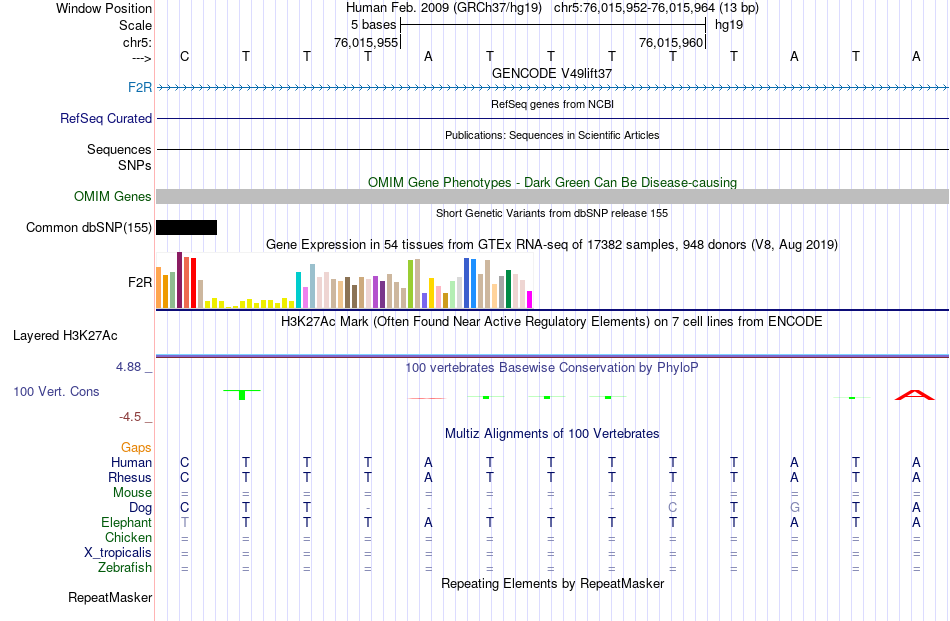Click "100 vertebrates Basewise Conservation by PhyloP" title
950x621 pixels.
(x=552, y=367)
